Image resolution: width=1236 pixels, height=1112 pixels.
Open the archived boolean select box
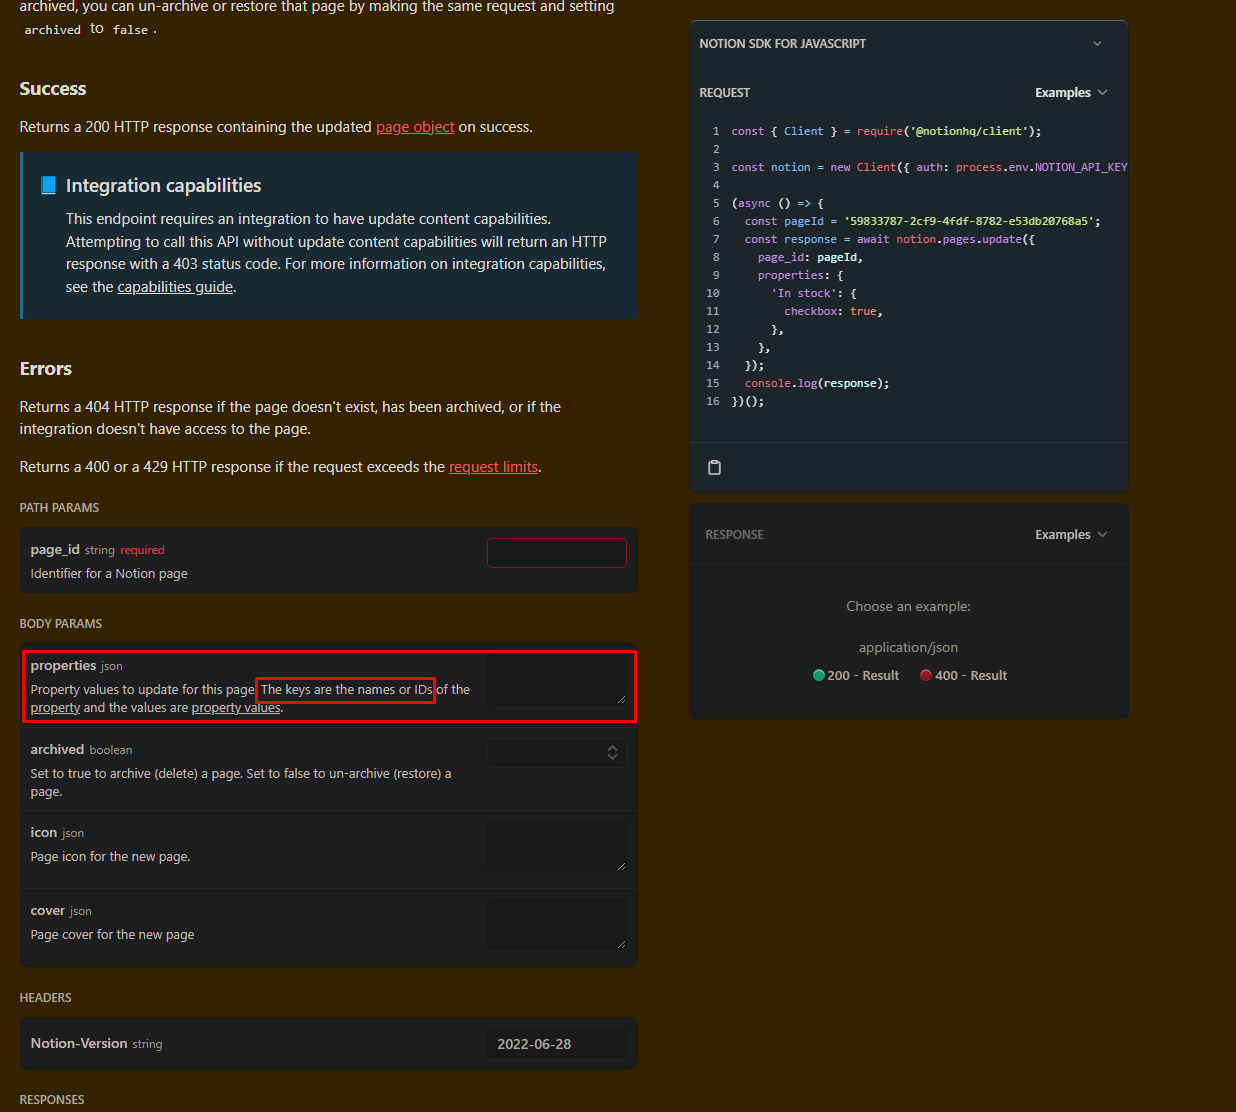[x=556, y=753]
